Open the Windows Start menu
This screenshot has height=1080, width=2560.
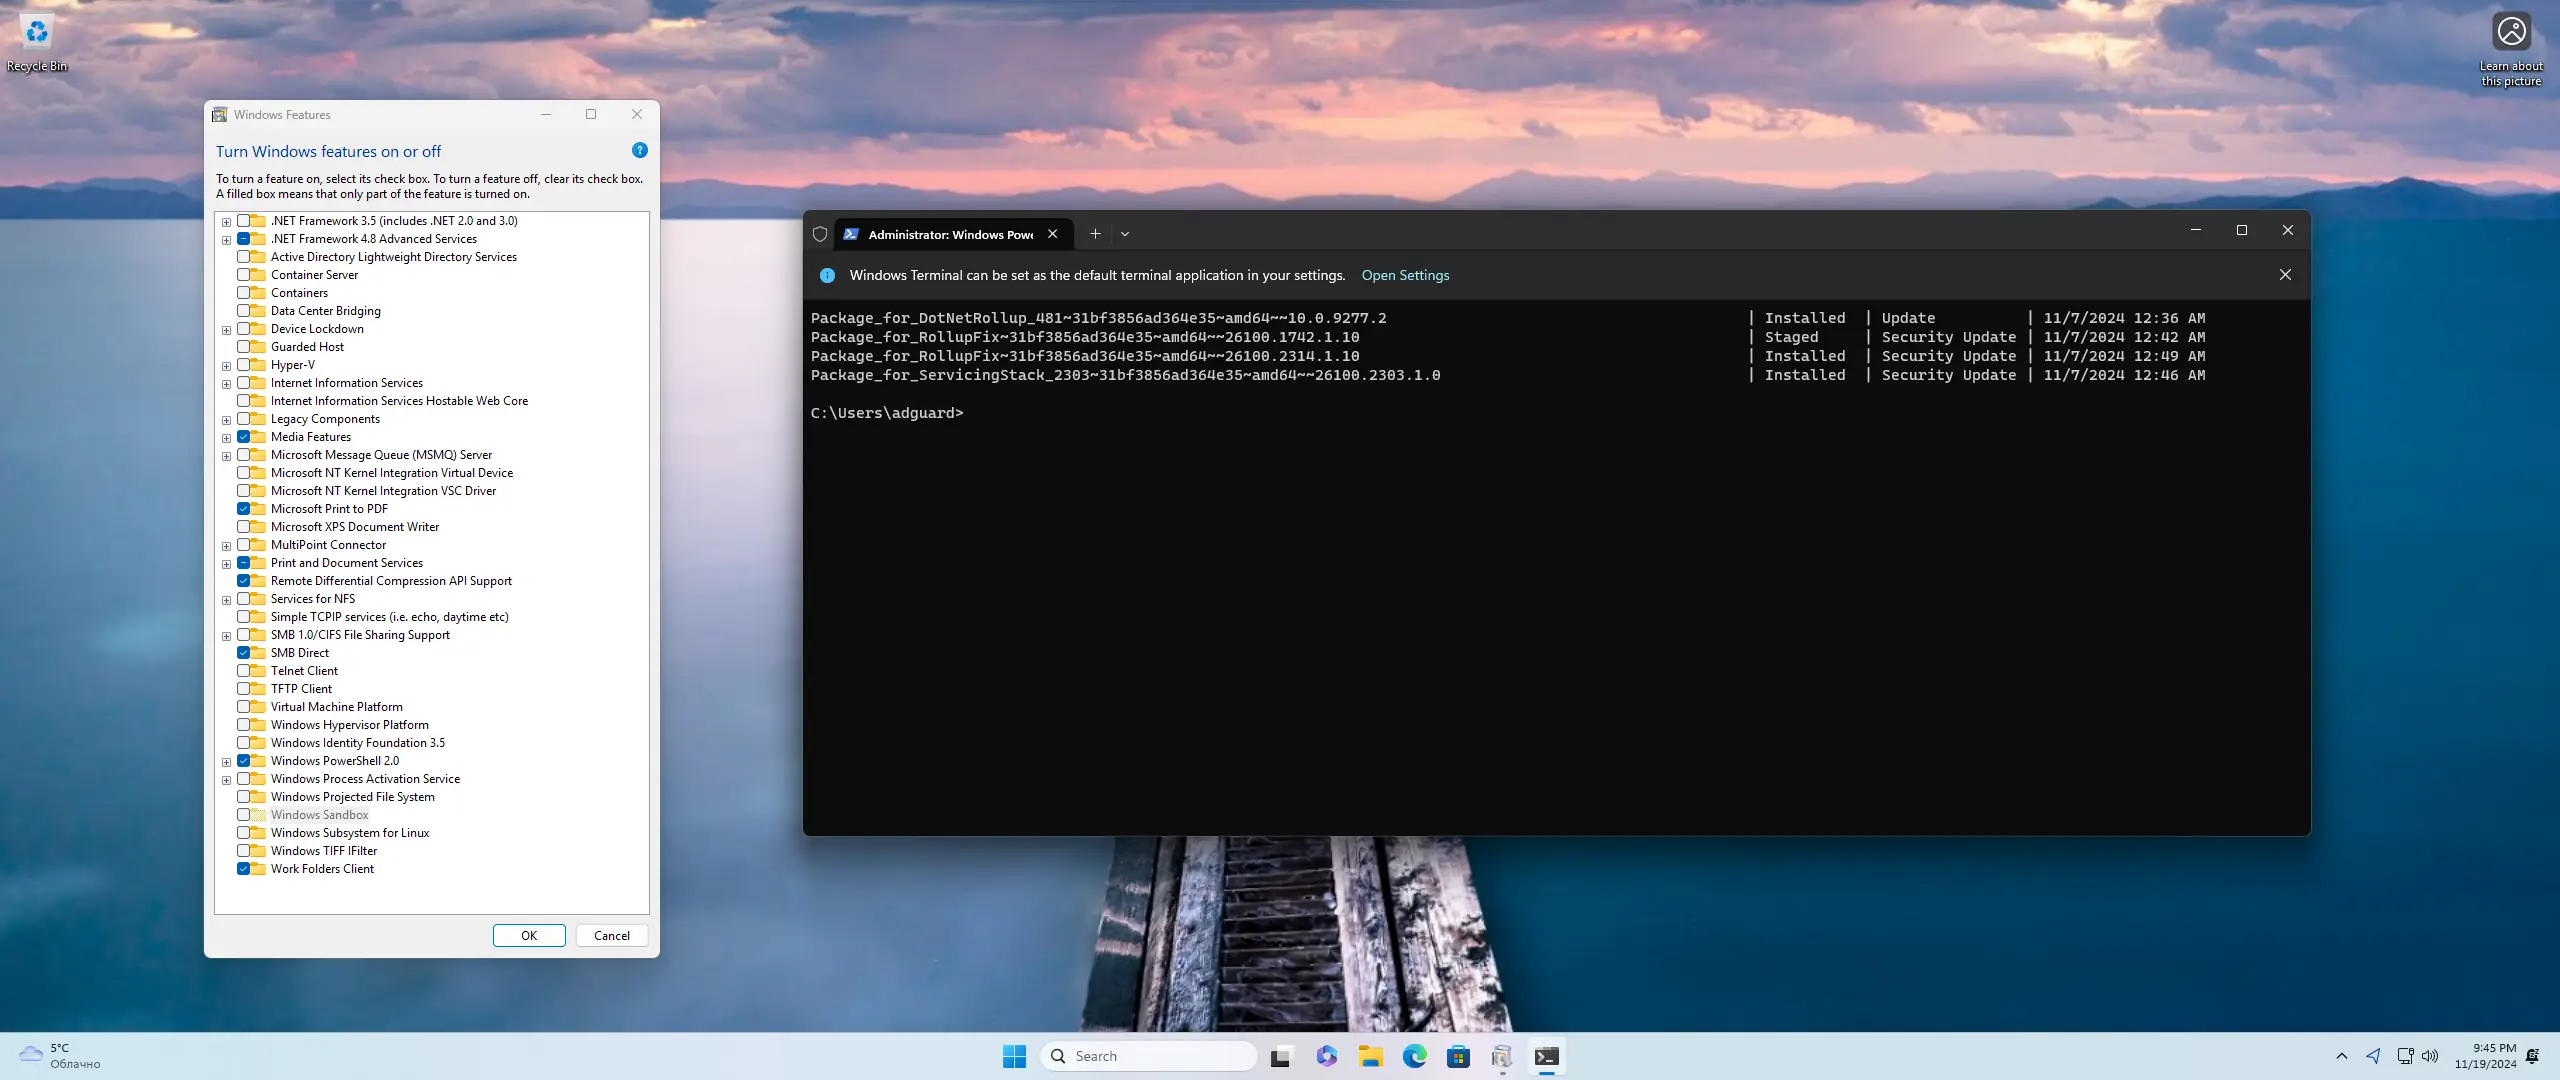click(1014, 1057)
